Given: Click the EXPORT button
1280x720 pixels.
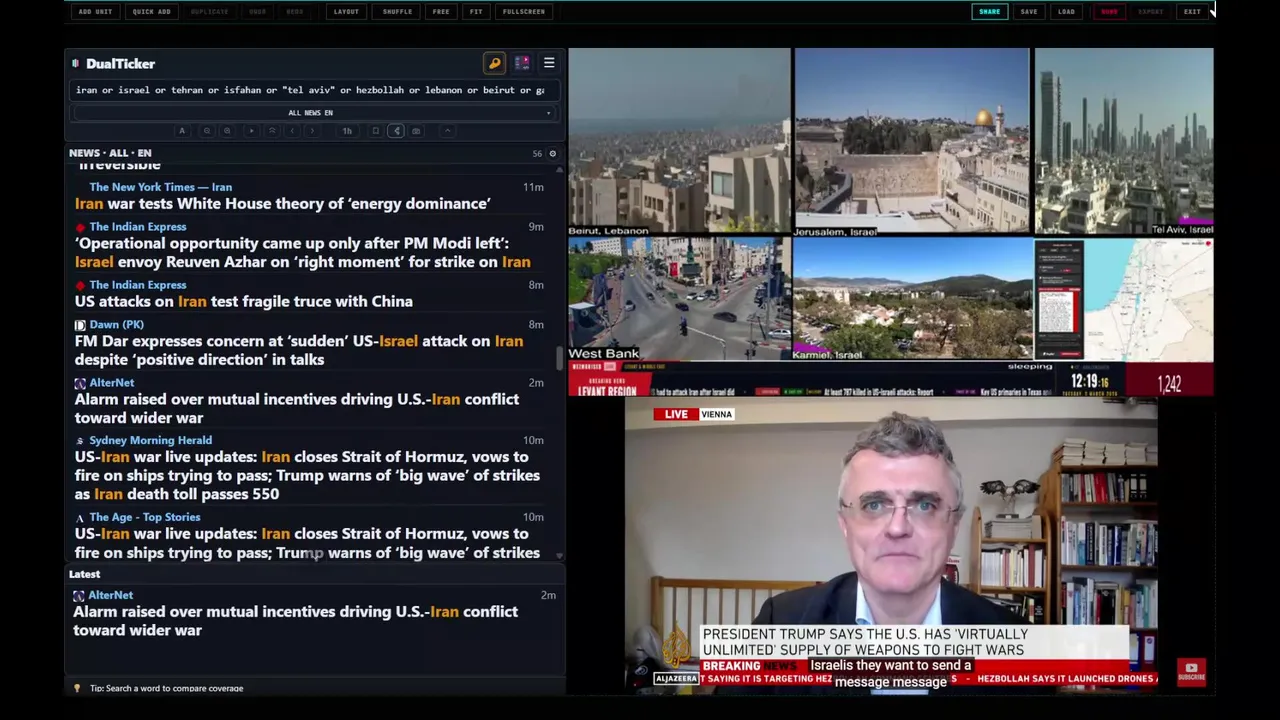Looking at the screenshot, I should tap(1151, 12).
